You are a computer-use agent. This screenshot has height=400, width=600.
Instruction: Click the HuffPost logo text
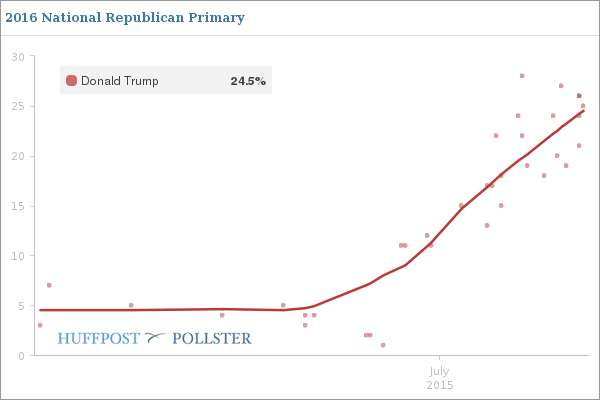coord(98,338)
